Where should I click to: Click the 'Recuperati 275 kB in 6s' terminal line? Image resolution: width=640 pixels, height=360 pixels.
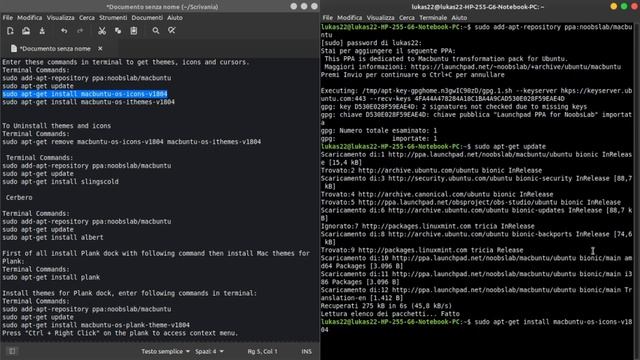[386, 306]
